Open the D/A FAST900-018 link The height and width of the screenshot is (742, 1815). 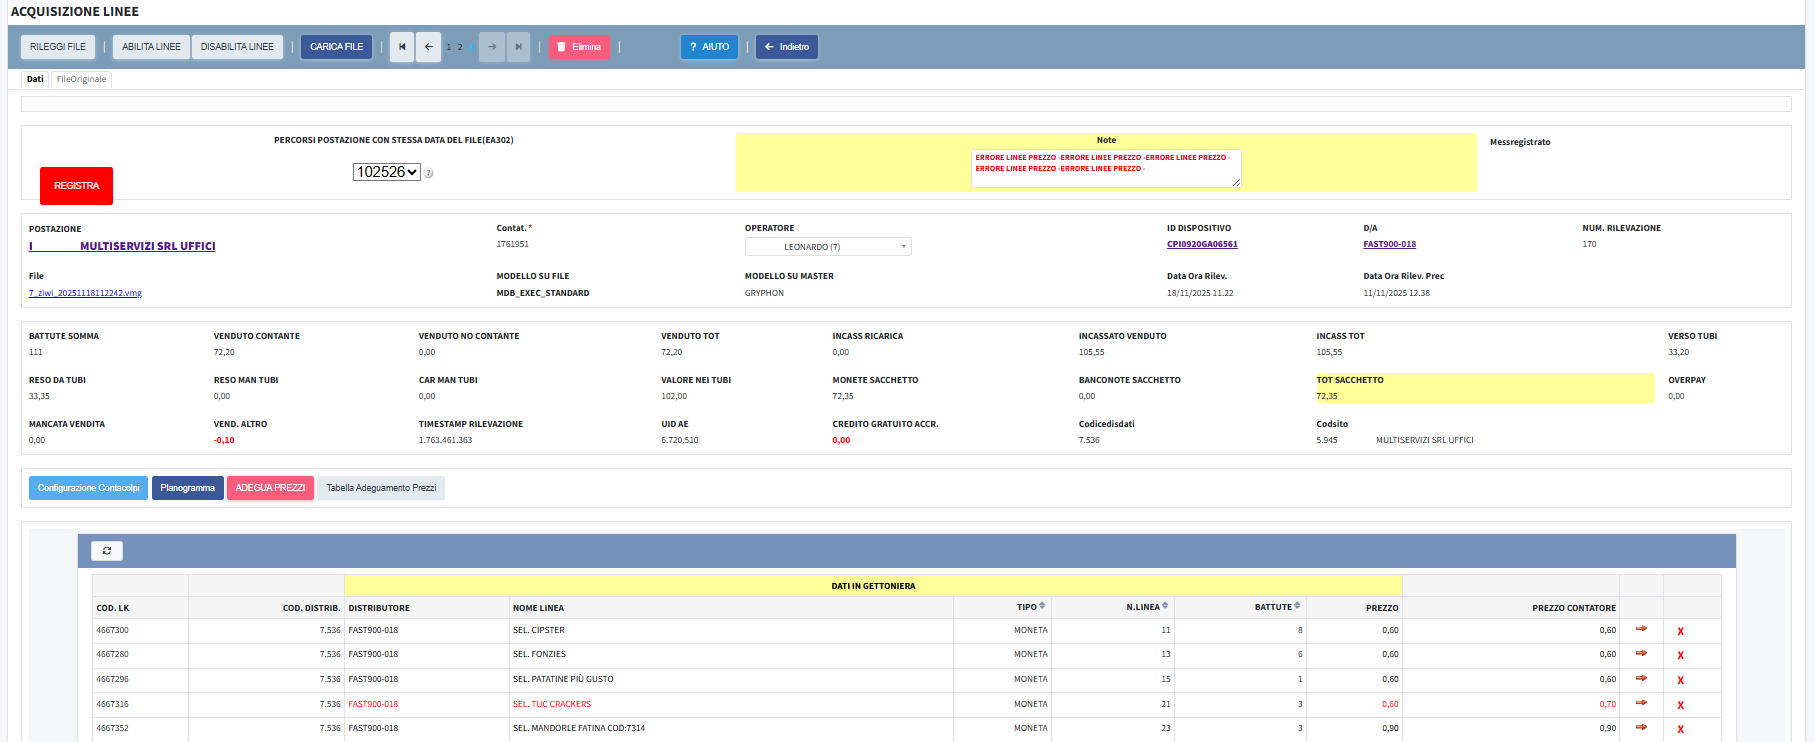click(x=1389, y=244)
